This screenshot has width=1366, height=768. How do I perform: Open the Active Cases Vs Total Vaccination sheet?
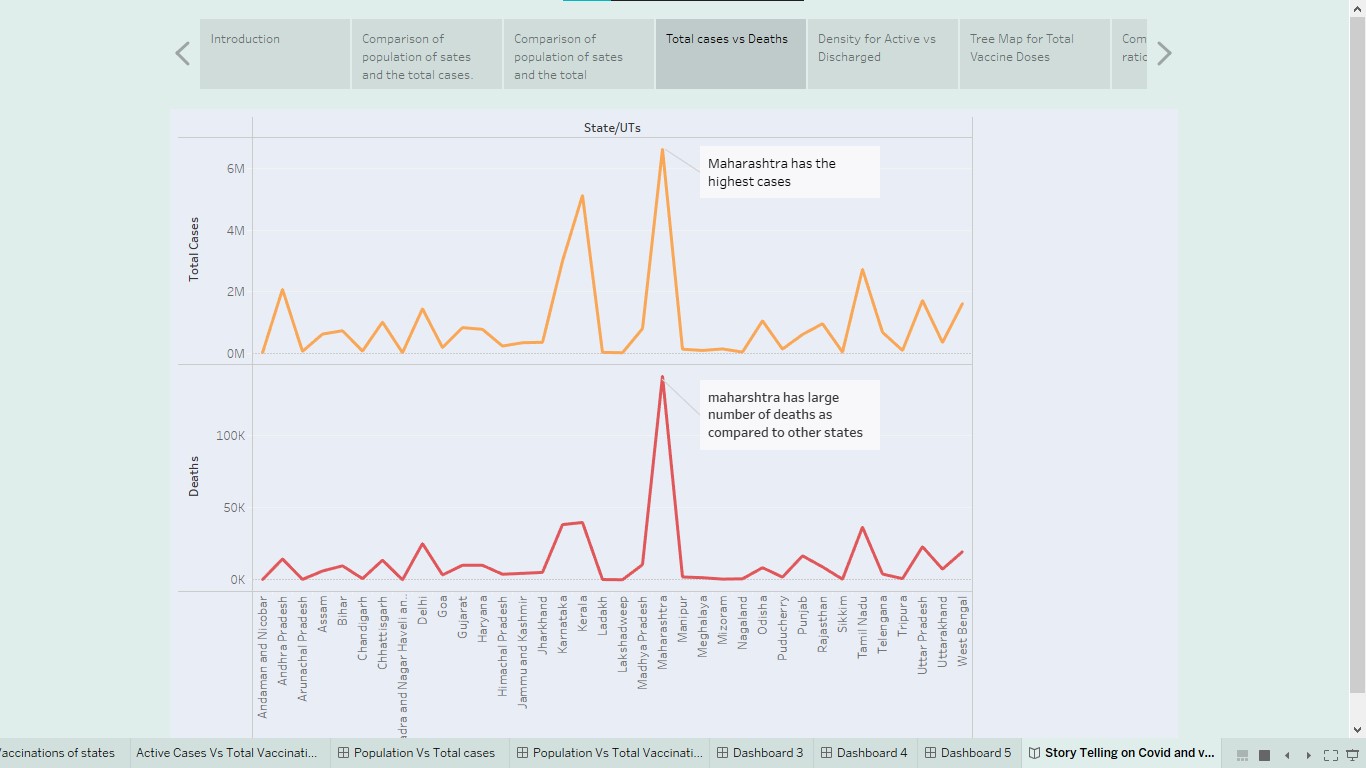click(228, 752)
